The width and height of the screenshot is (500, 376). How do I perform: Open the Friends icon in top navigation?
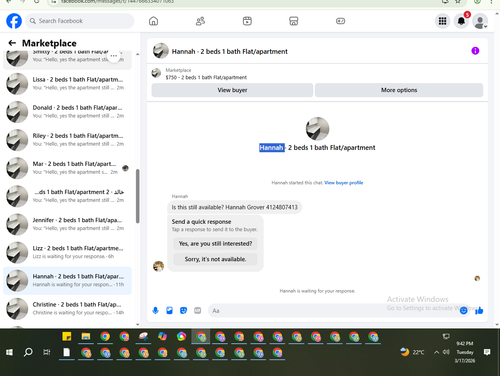point(200,21)
